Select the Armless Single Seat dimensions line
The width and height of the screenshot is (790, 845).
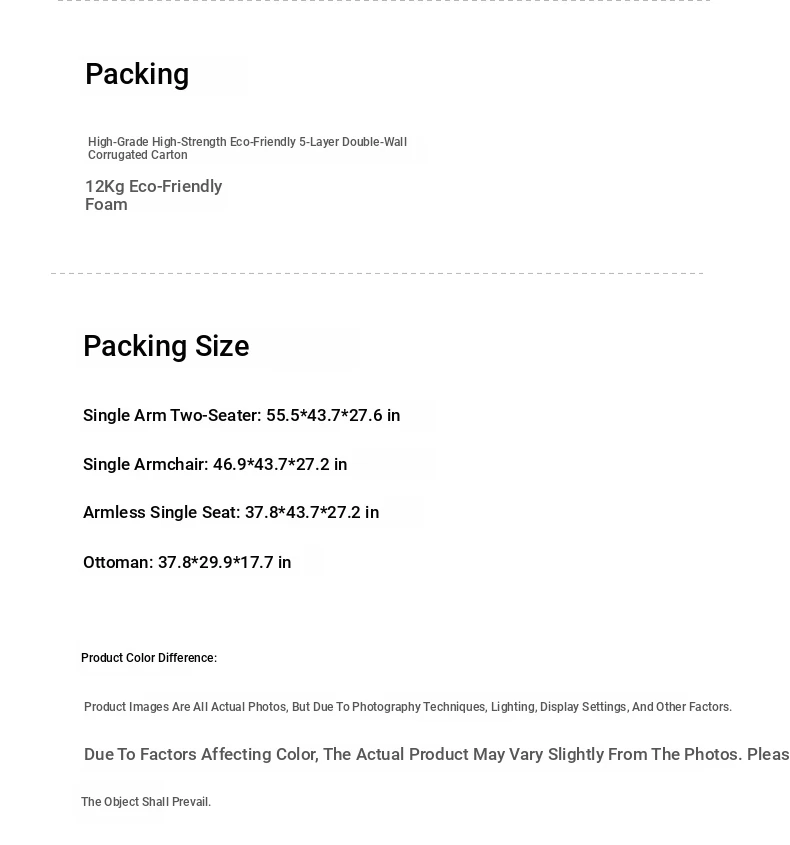[x=231, y=512]
